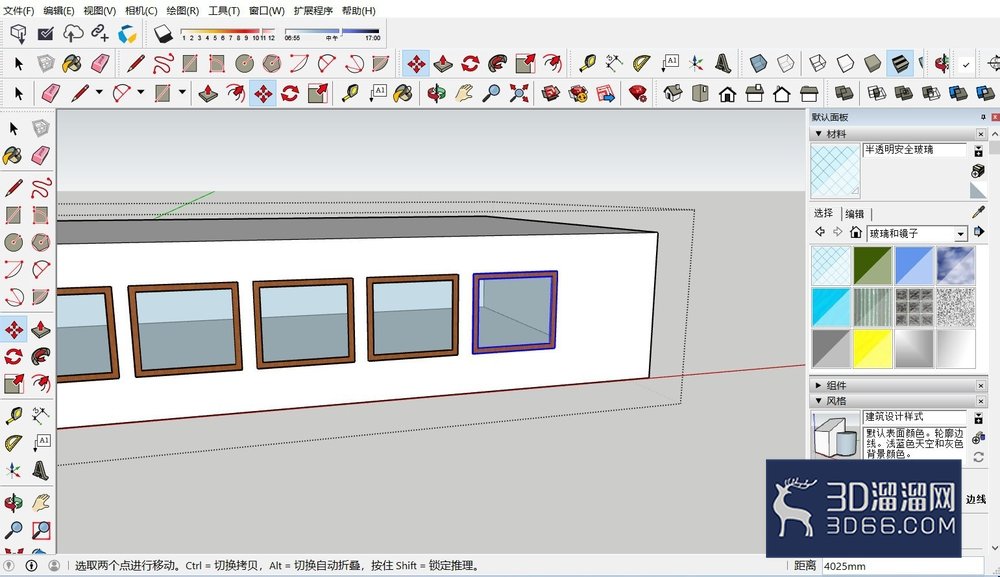Collapse the 材料 panel
Screen dimensions: 1000x577
[818, 134]
